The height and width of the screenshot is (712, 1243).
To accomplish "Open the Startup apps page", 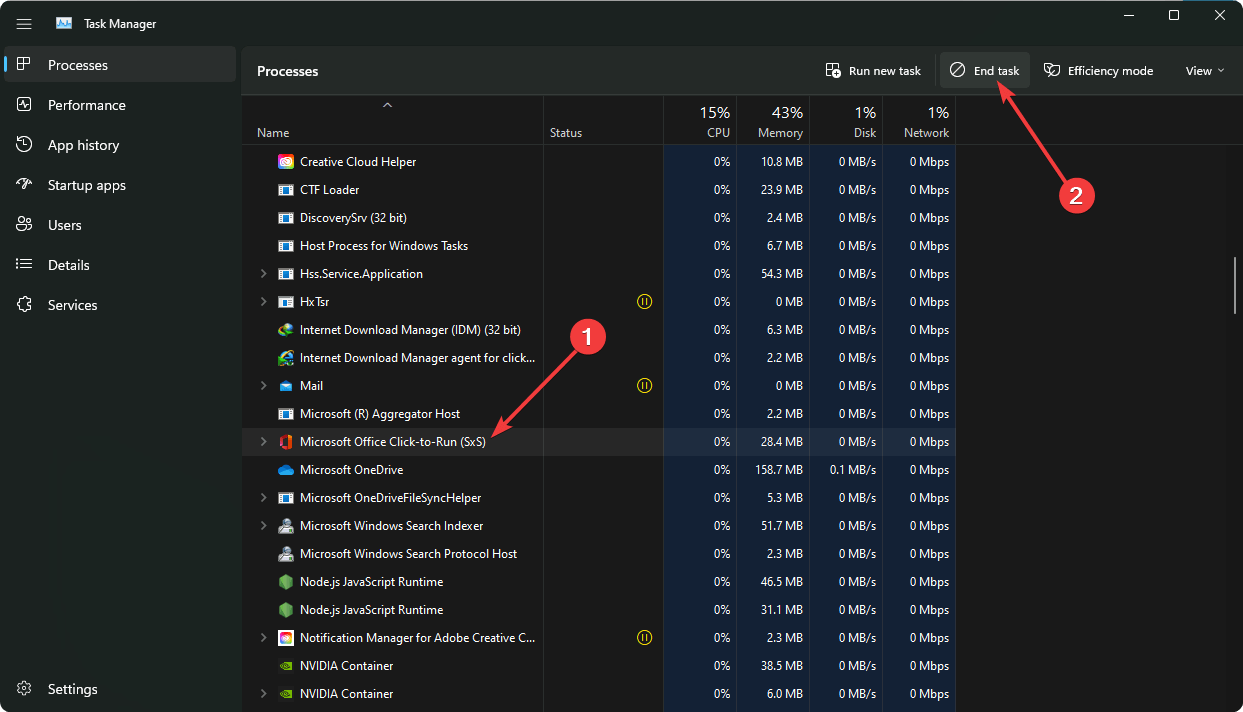I will click(120, 185).
